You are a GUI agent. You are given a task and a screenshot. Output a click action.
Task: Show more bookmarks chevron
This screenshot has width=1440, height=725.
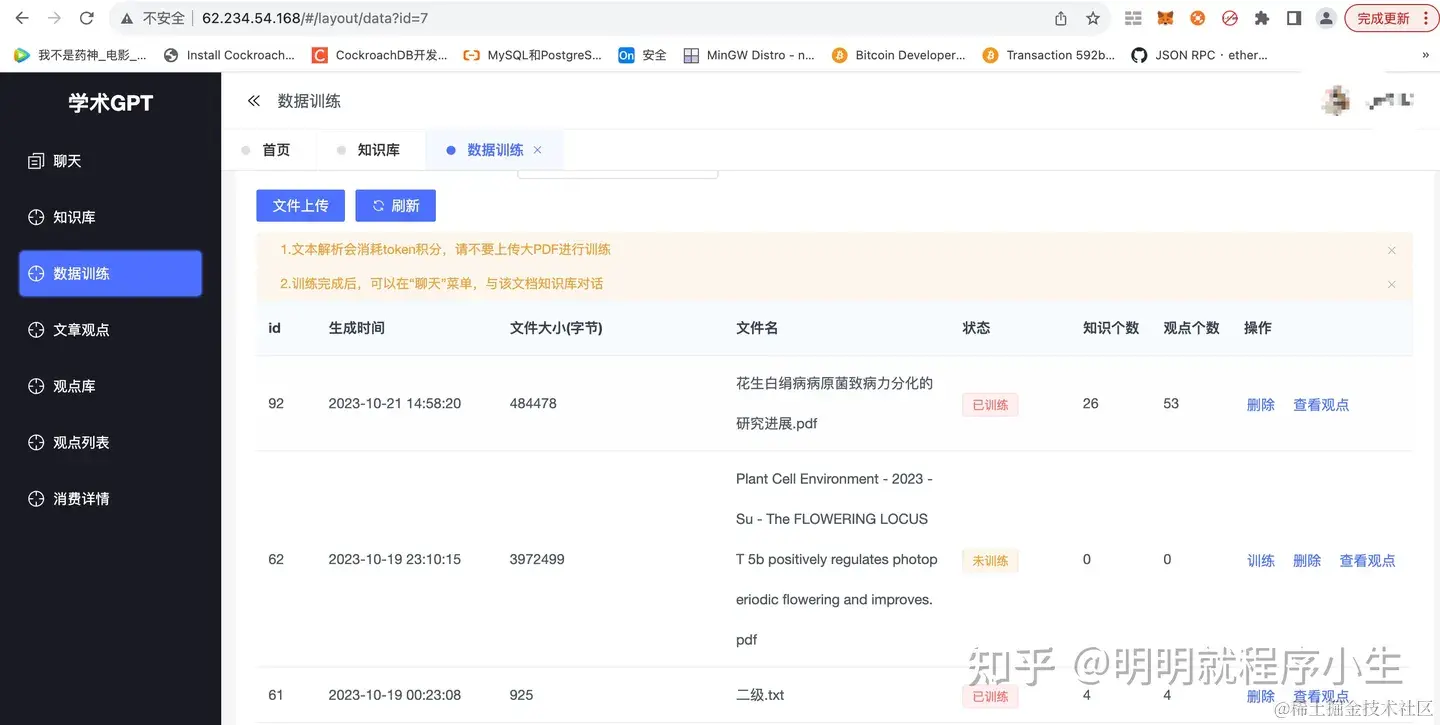point(1425,55)
